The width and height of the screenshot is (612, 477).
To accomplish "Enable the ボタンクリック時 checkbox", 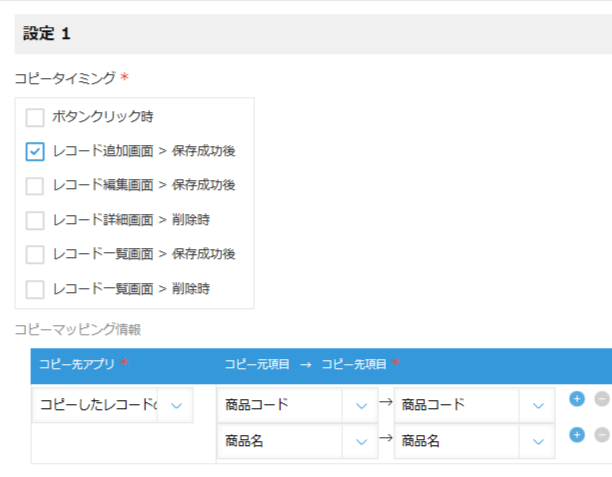I will pyautogui.click(x=35, y=117).
